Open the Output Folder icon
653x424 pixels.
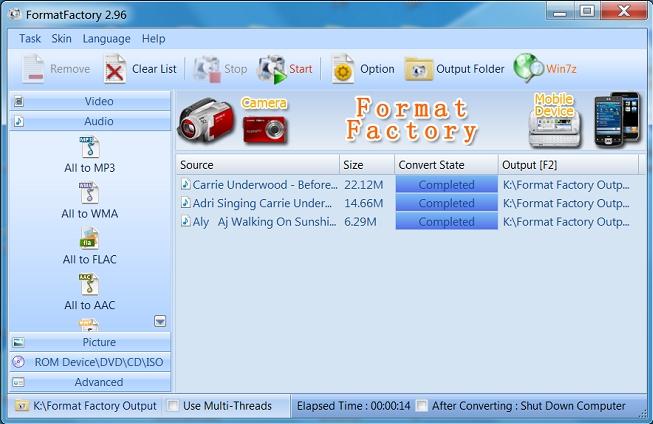point(419,70)
